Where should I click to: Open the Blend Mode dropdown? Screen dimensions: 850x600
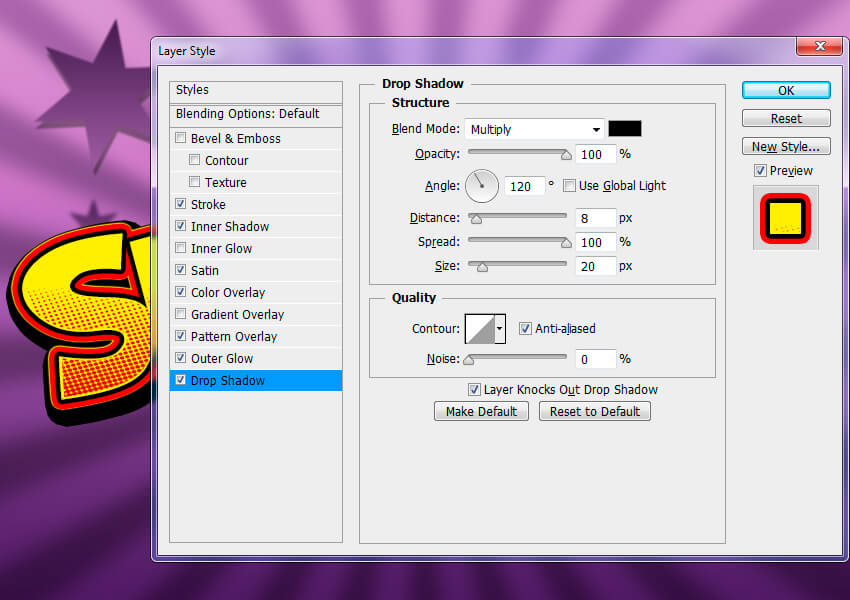[534, 129]
